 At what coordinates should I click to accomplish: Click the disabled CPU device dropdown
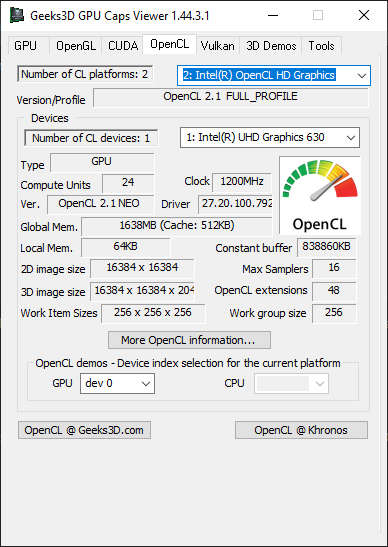tap(291, 383)
